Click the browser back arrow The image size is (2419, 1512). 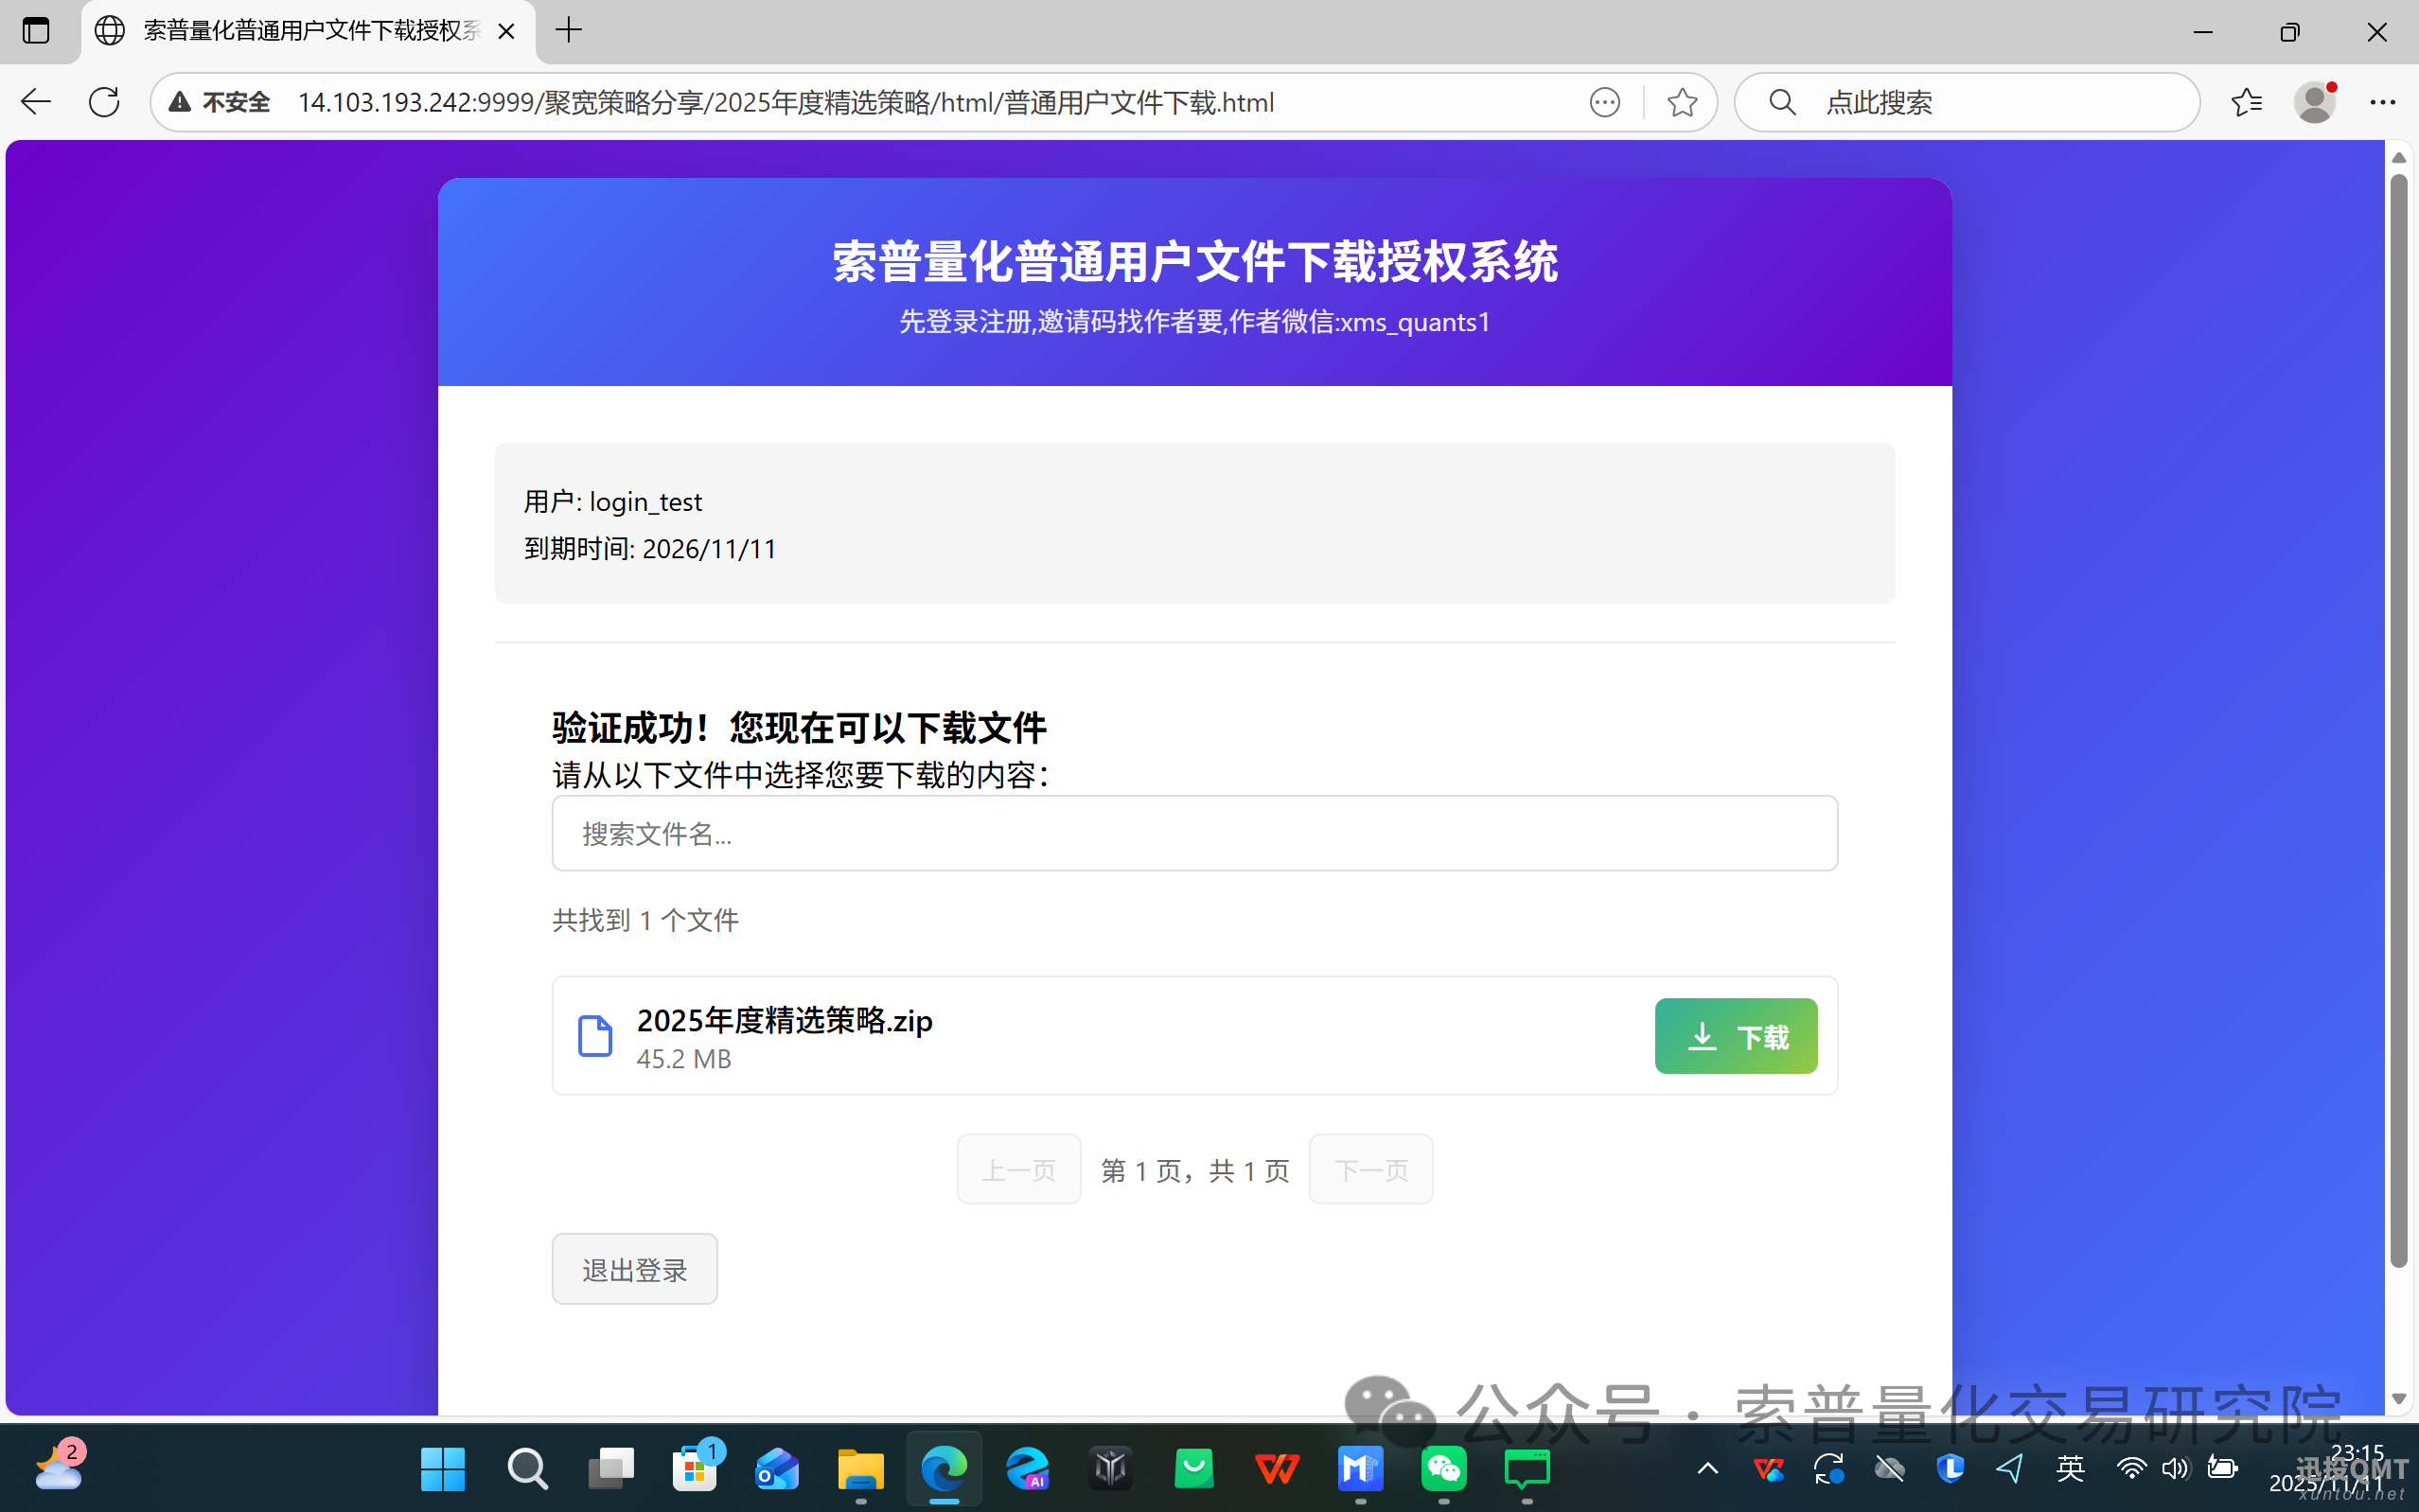coord(36,102)
